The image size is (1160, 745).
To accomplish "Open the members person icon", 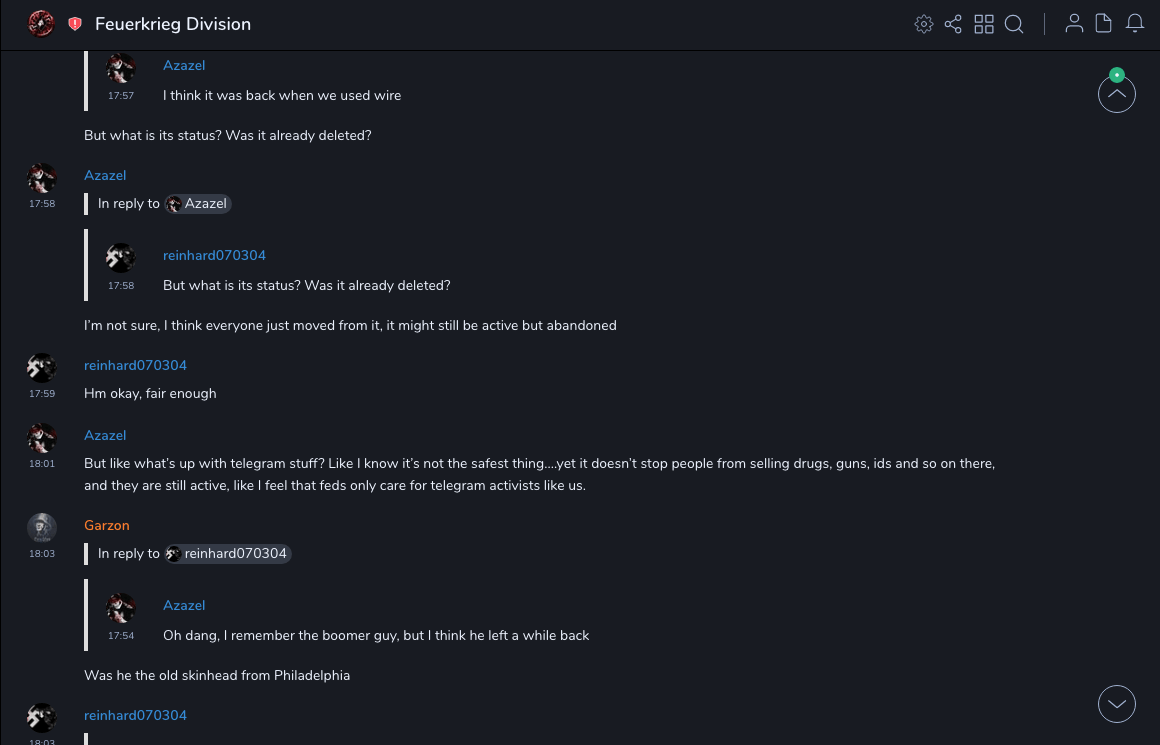I will pyautogui.click(x=1074, y=24).
